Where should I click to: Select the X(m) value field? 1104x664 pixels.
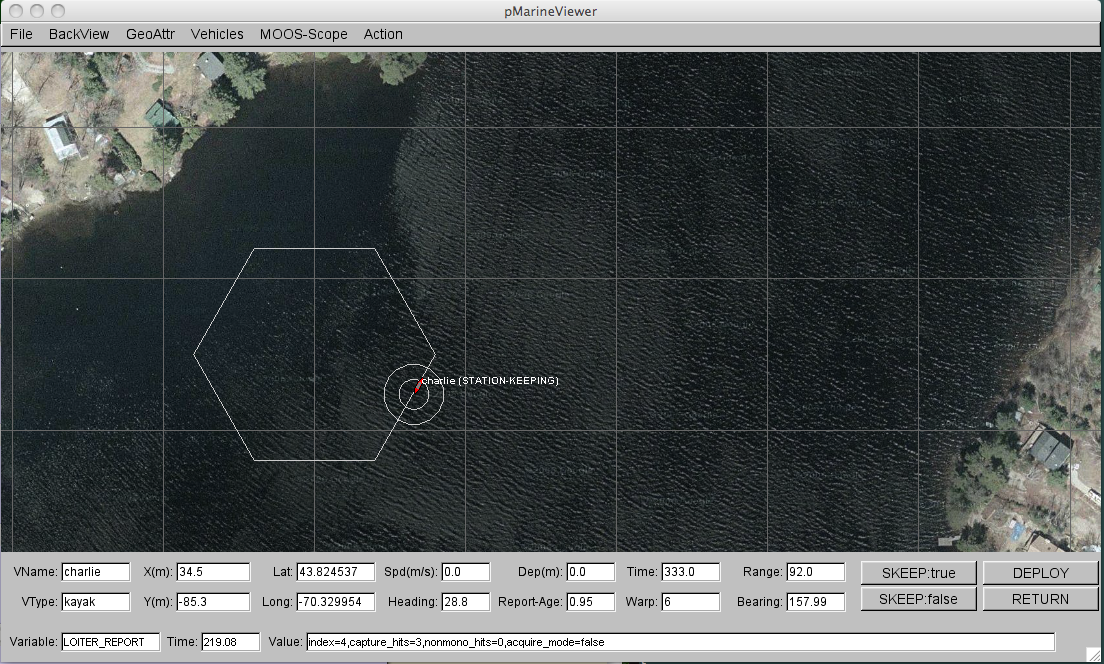click(x=212, y=573)
